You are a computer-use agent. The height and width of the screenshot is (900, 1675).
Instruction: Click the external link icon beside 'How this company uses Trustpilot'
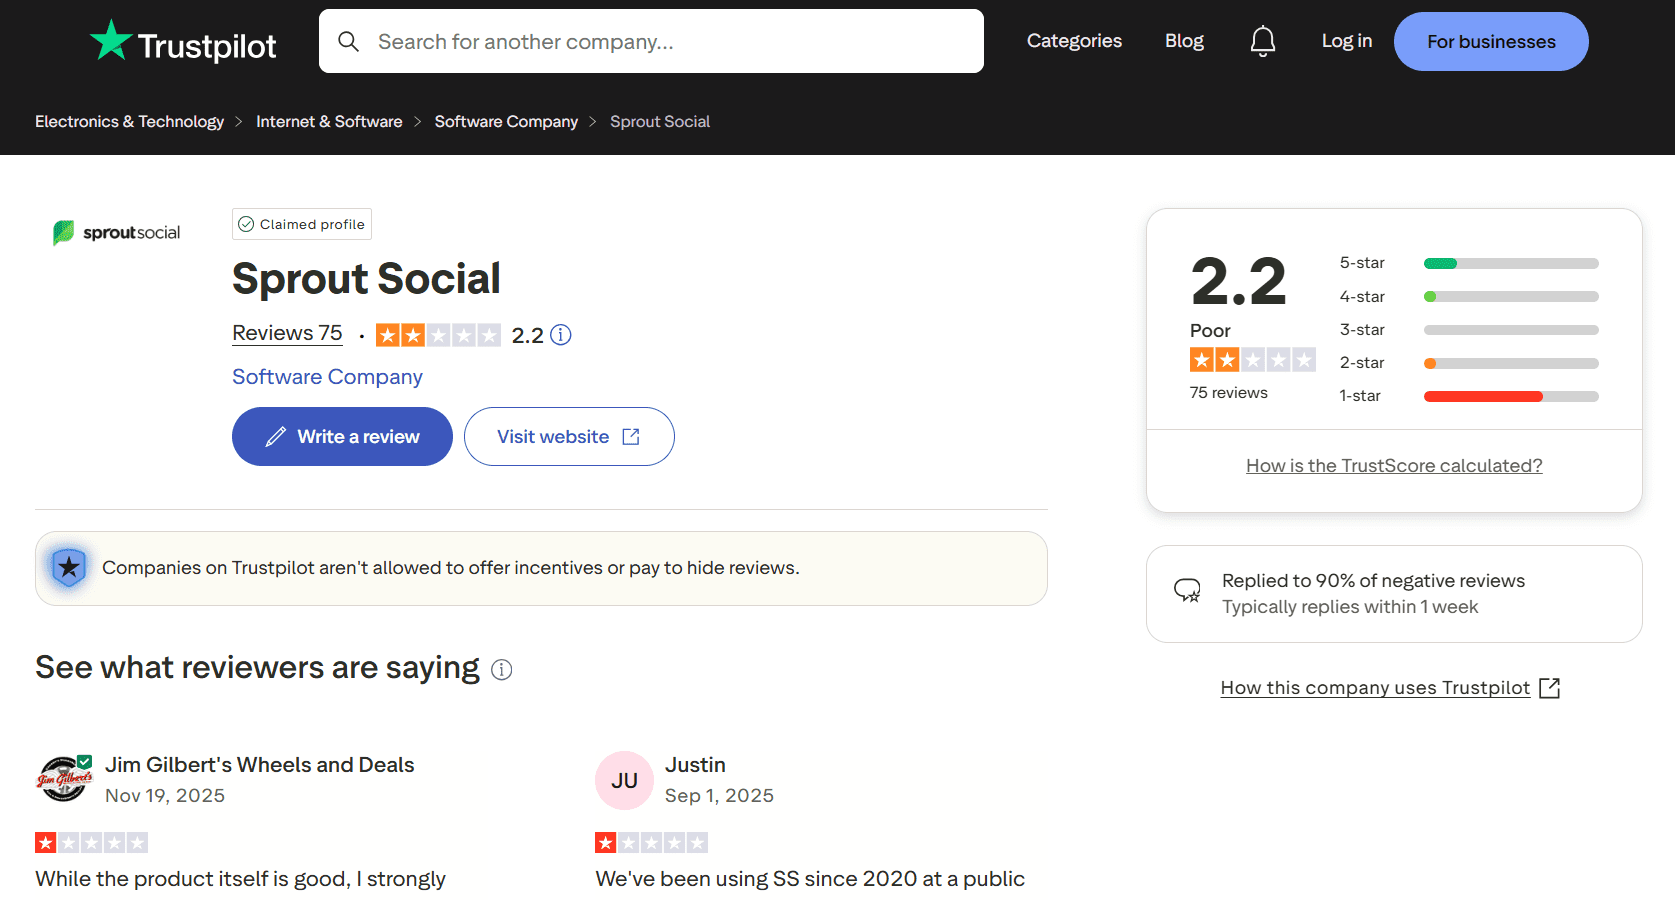pyautogui.click(x=1549, y=688)
